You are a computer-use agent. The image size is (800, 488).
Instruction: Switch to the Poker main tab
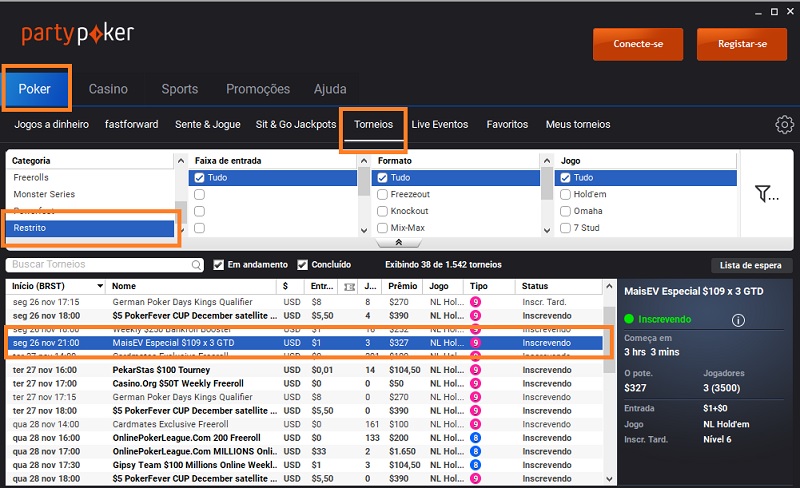pyautogui.click(x=35, y=89)
